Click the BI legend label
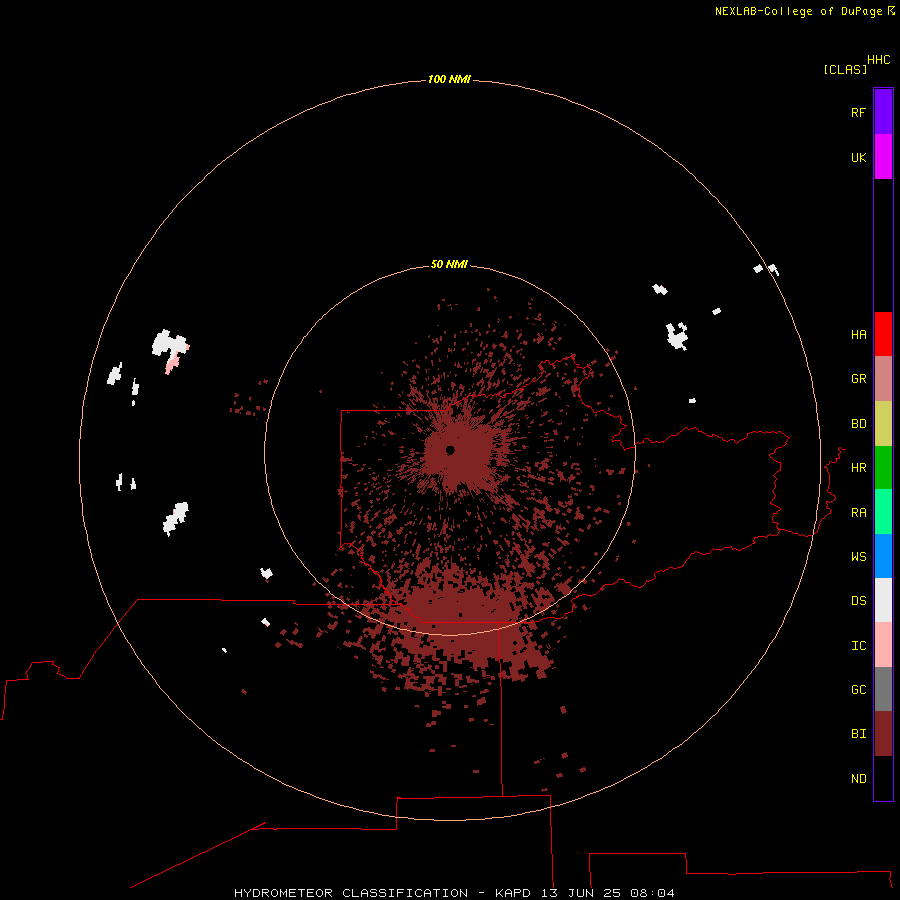The height and width of the screenshot is (900, 900). [858, 734]
